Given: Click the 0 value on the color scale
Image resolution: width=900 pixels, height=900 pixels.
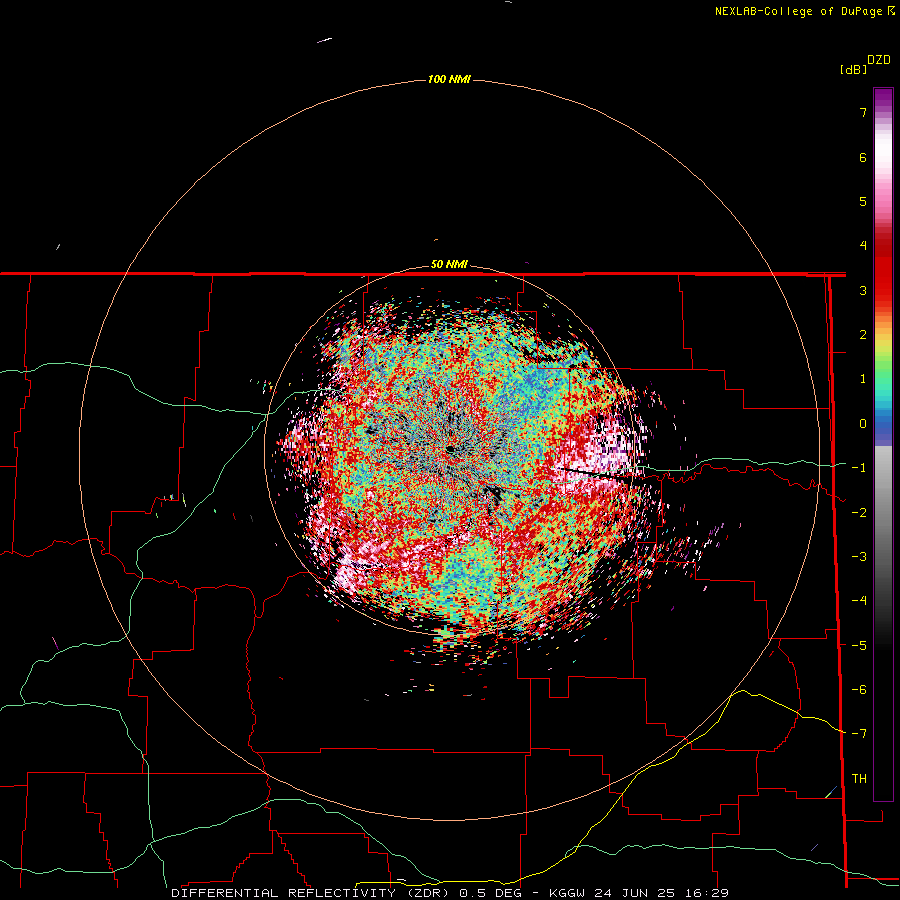Looking at the screenshot, I should 863,424.
